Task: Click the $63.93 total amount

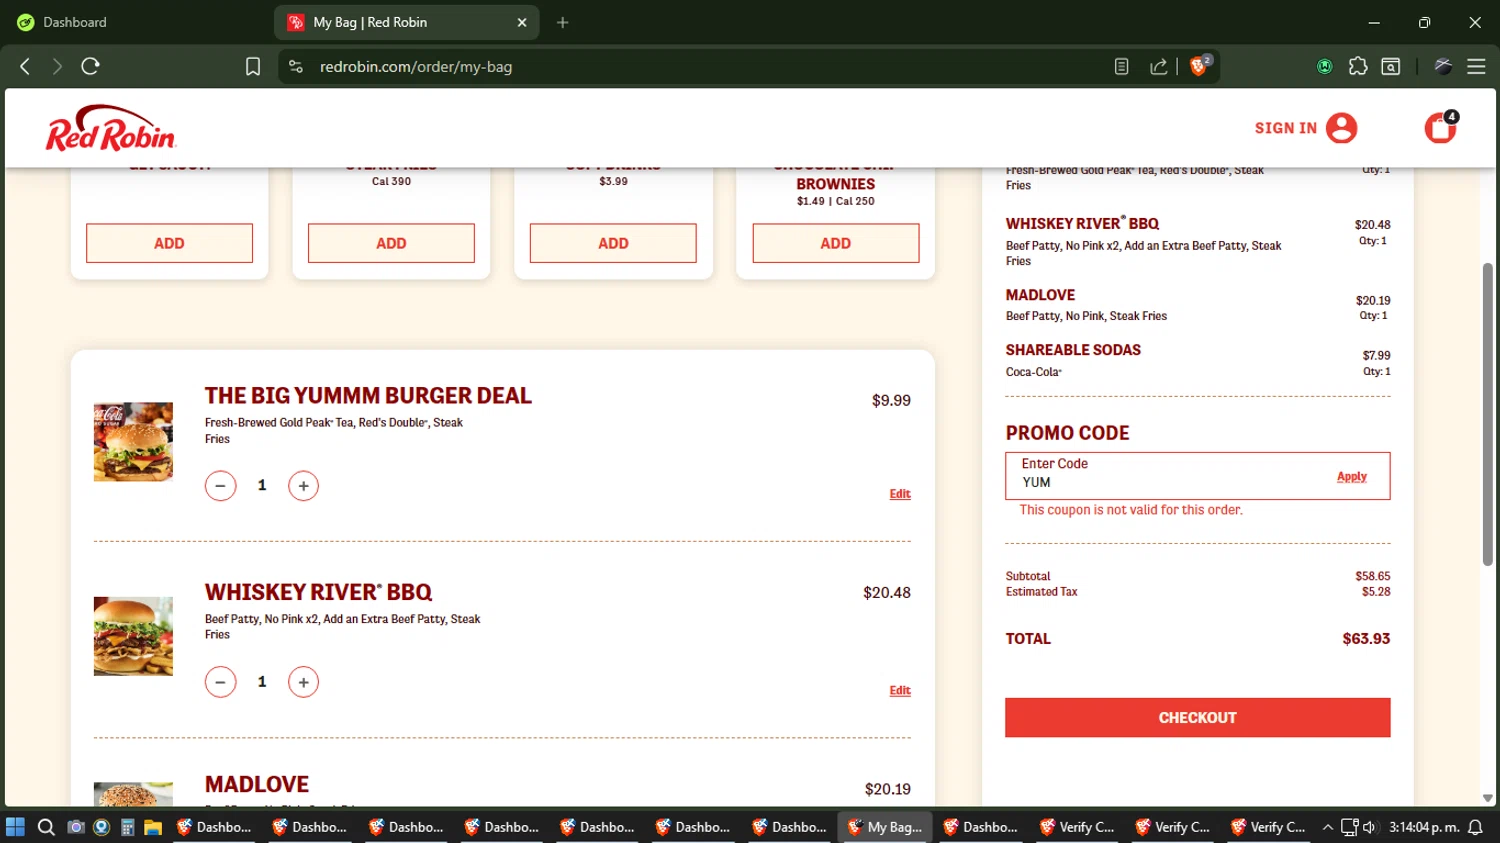Action: coord(1366,639)
